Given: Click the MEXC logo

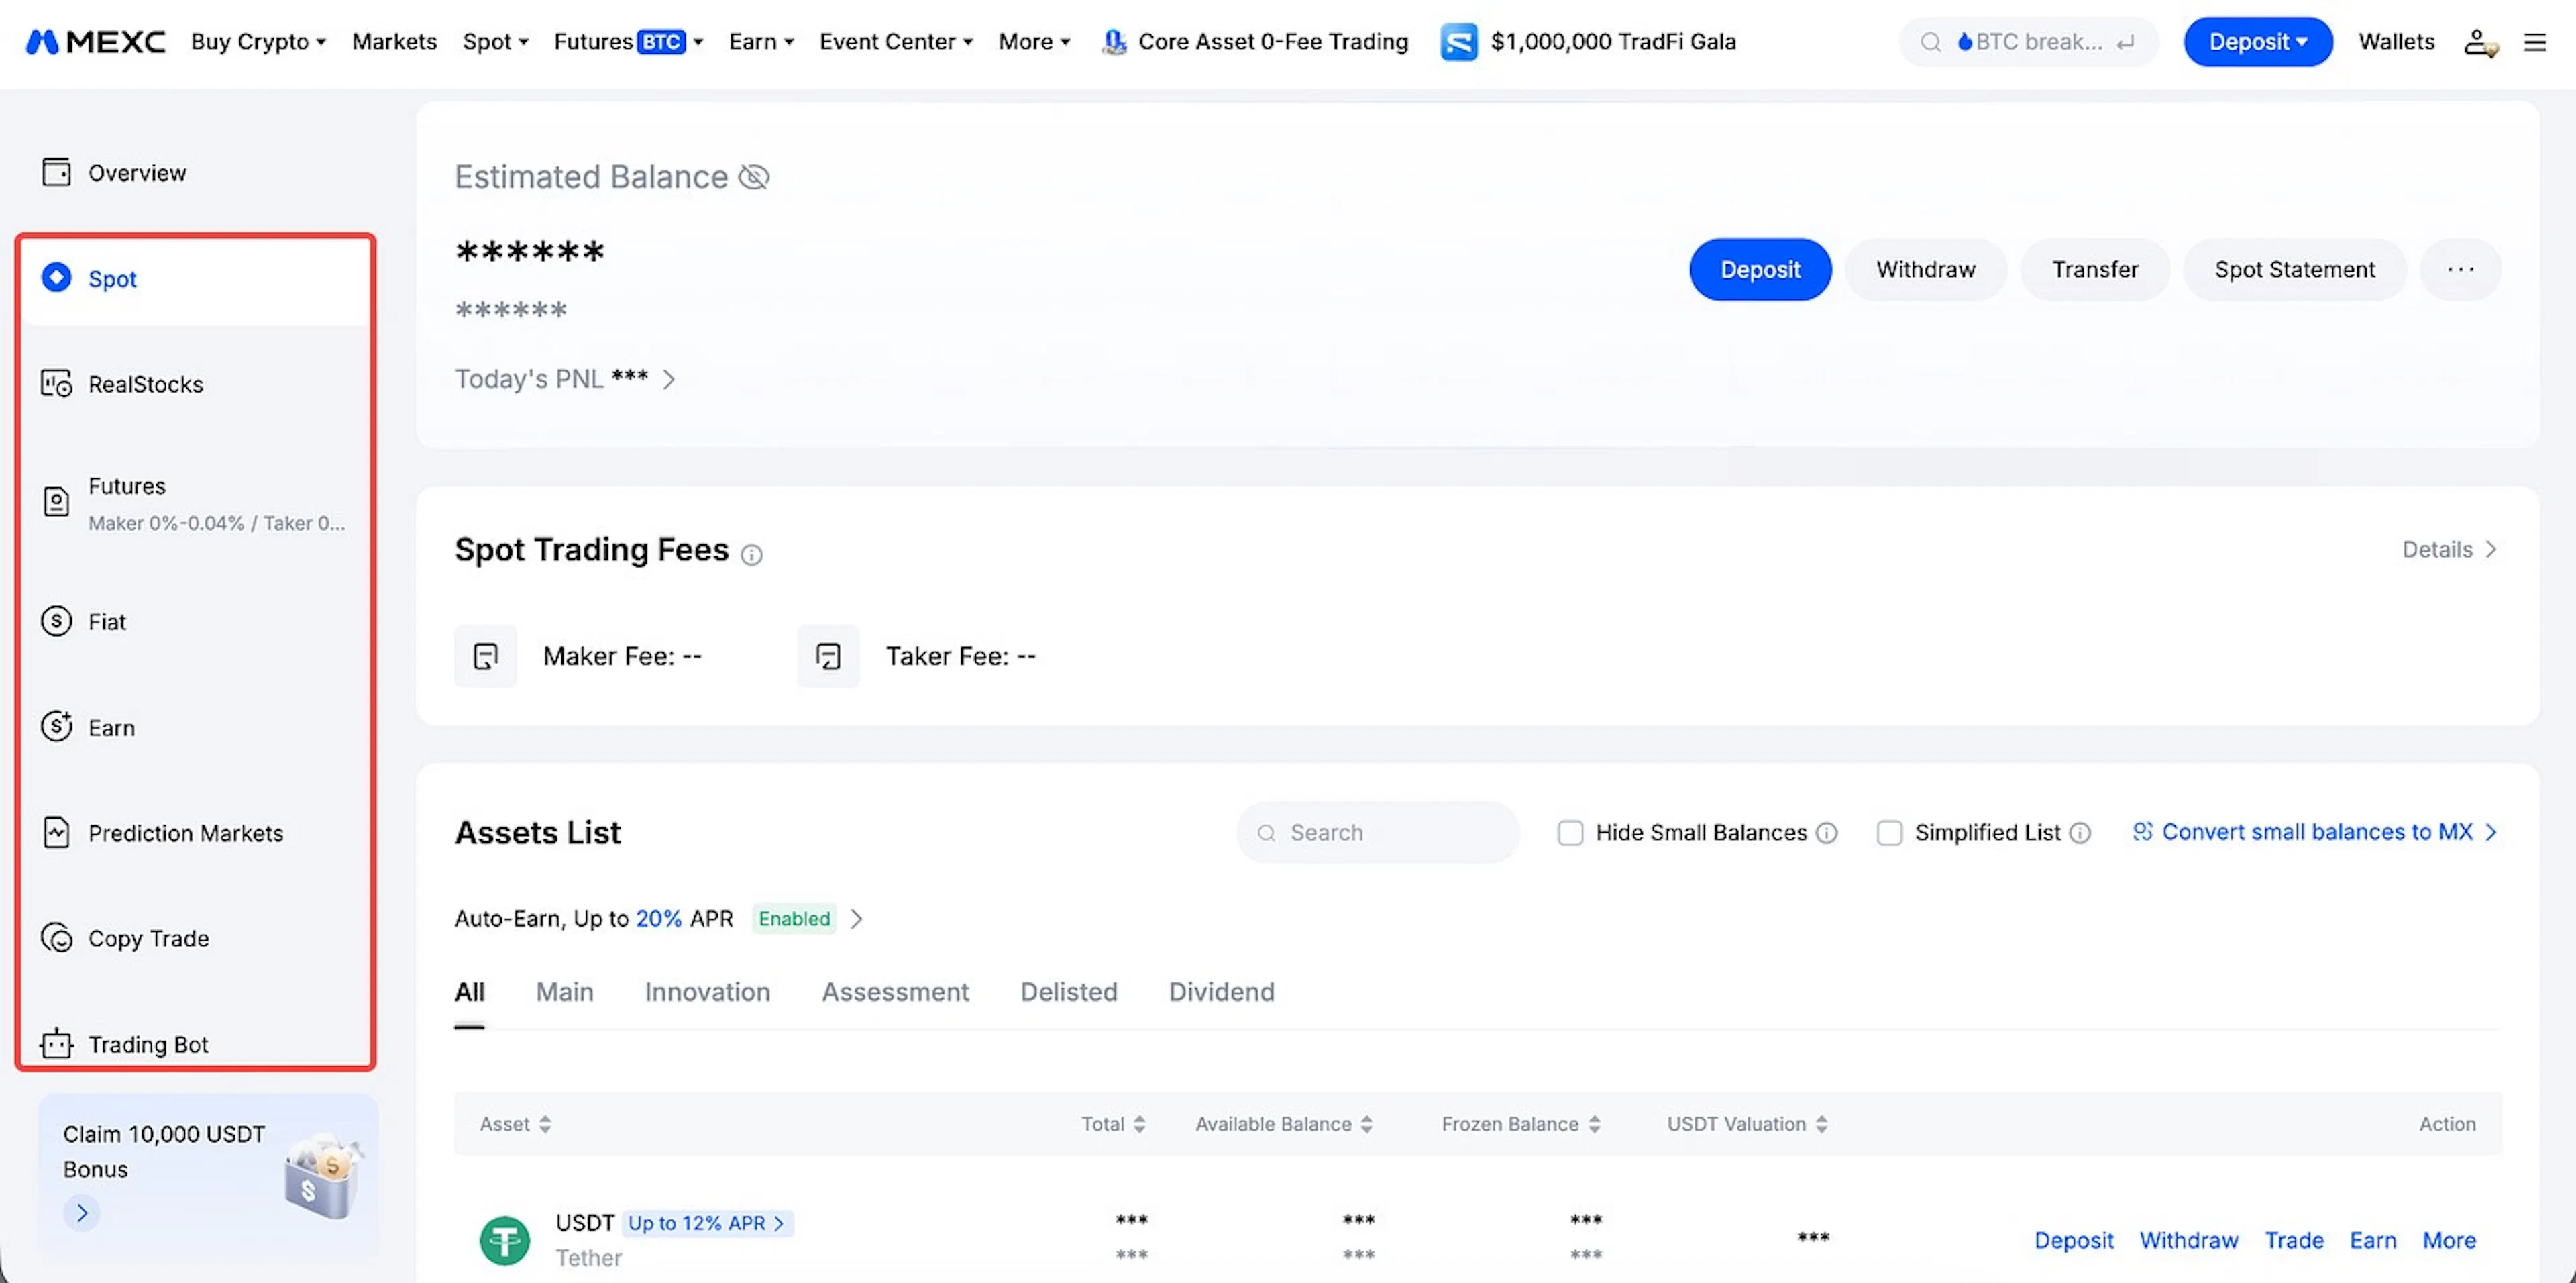Looking at the screenshot, I should 95,42.
